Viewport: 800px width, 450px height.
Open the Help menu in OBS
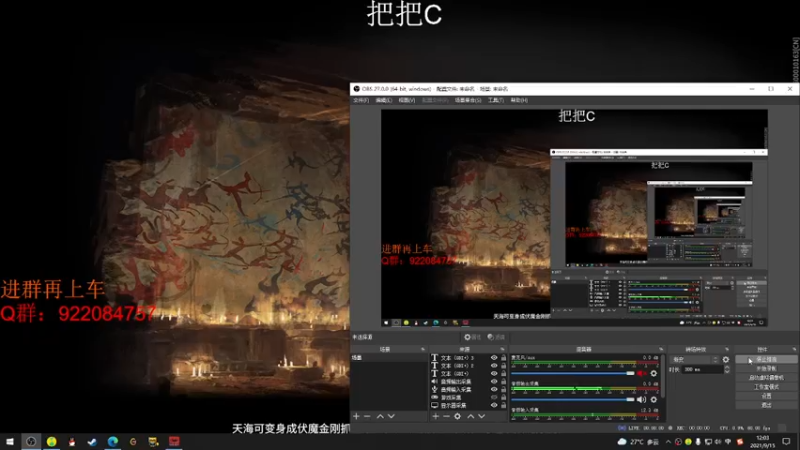[x=519, y=101]
